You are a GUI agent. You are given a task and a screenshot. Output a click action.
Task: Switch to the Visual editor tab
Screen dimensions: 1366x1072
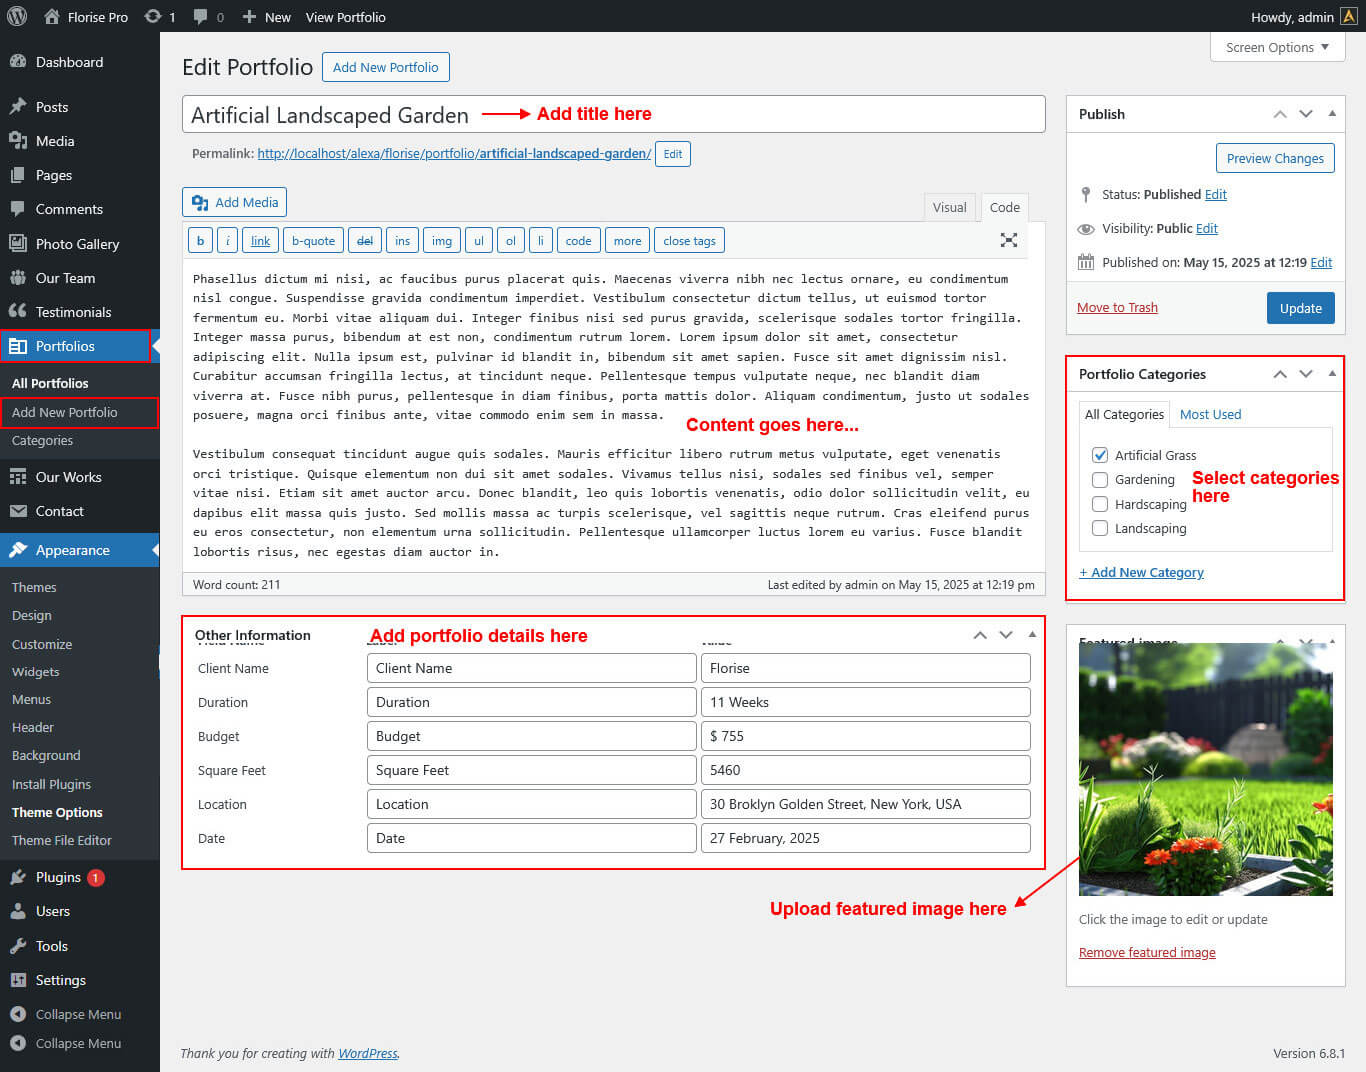point(949,207)
